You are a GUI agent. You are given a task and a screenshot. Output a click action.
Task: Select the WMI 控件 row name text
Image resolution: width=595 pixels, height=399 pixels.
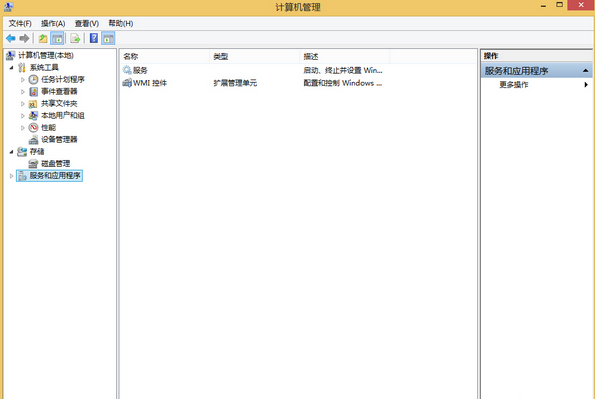(150, 83)
